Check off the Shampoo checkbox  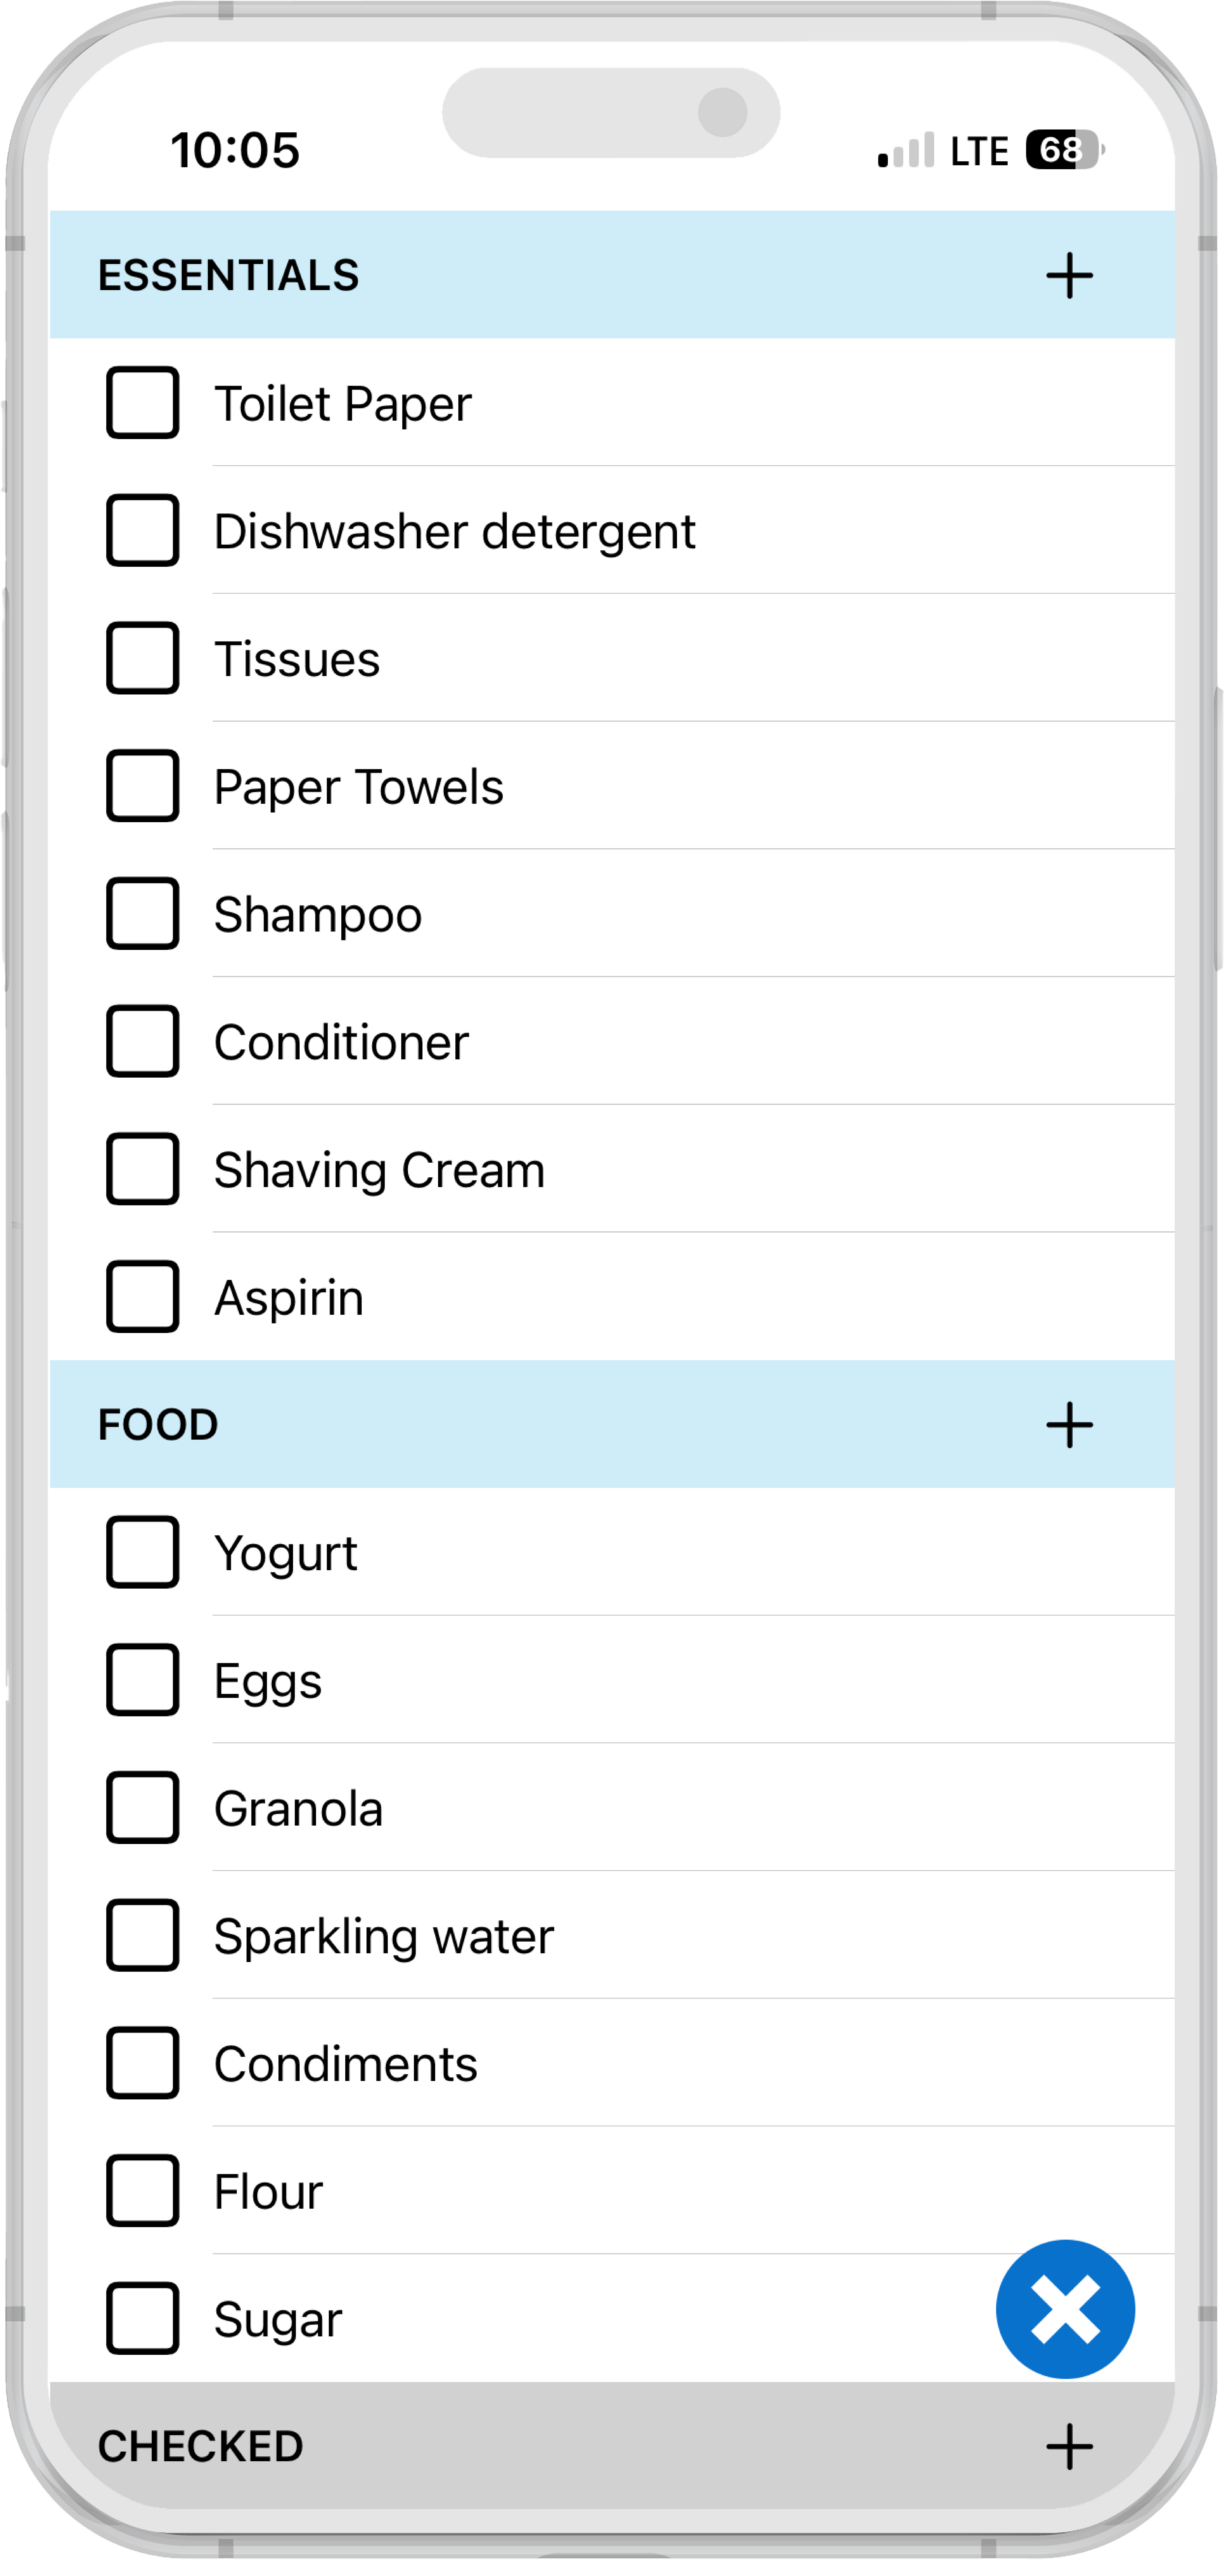pos(143,913)
